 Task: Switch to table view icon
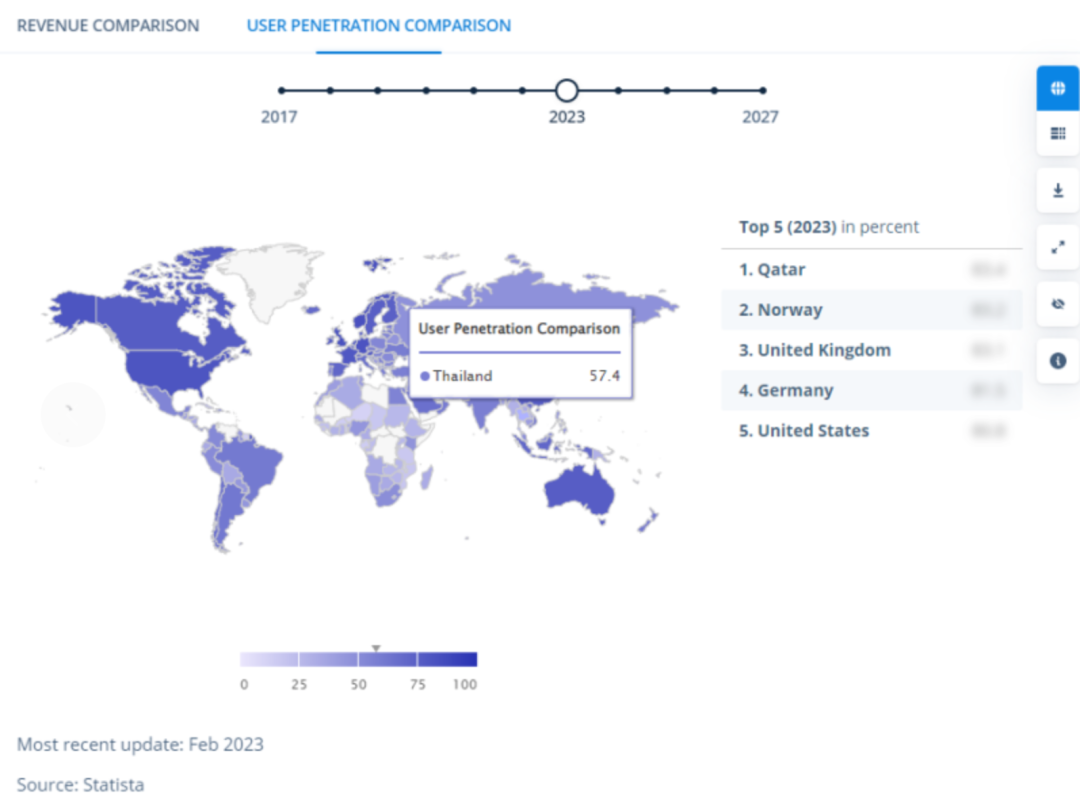click(x=1057, y=133)
